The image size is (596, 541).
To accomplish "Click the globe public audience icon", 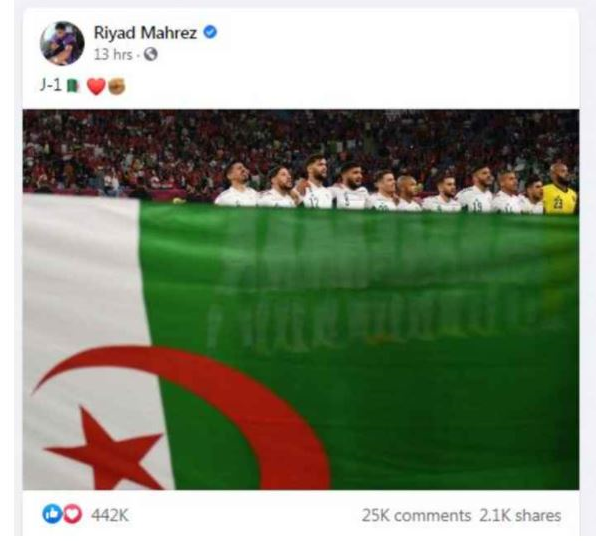I will (151, 54).
